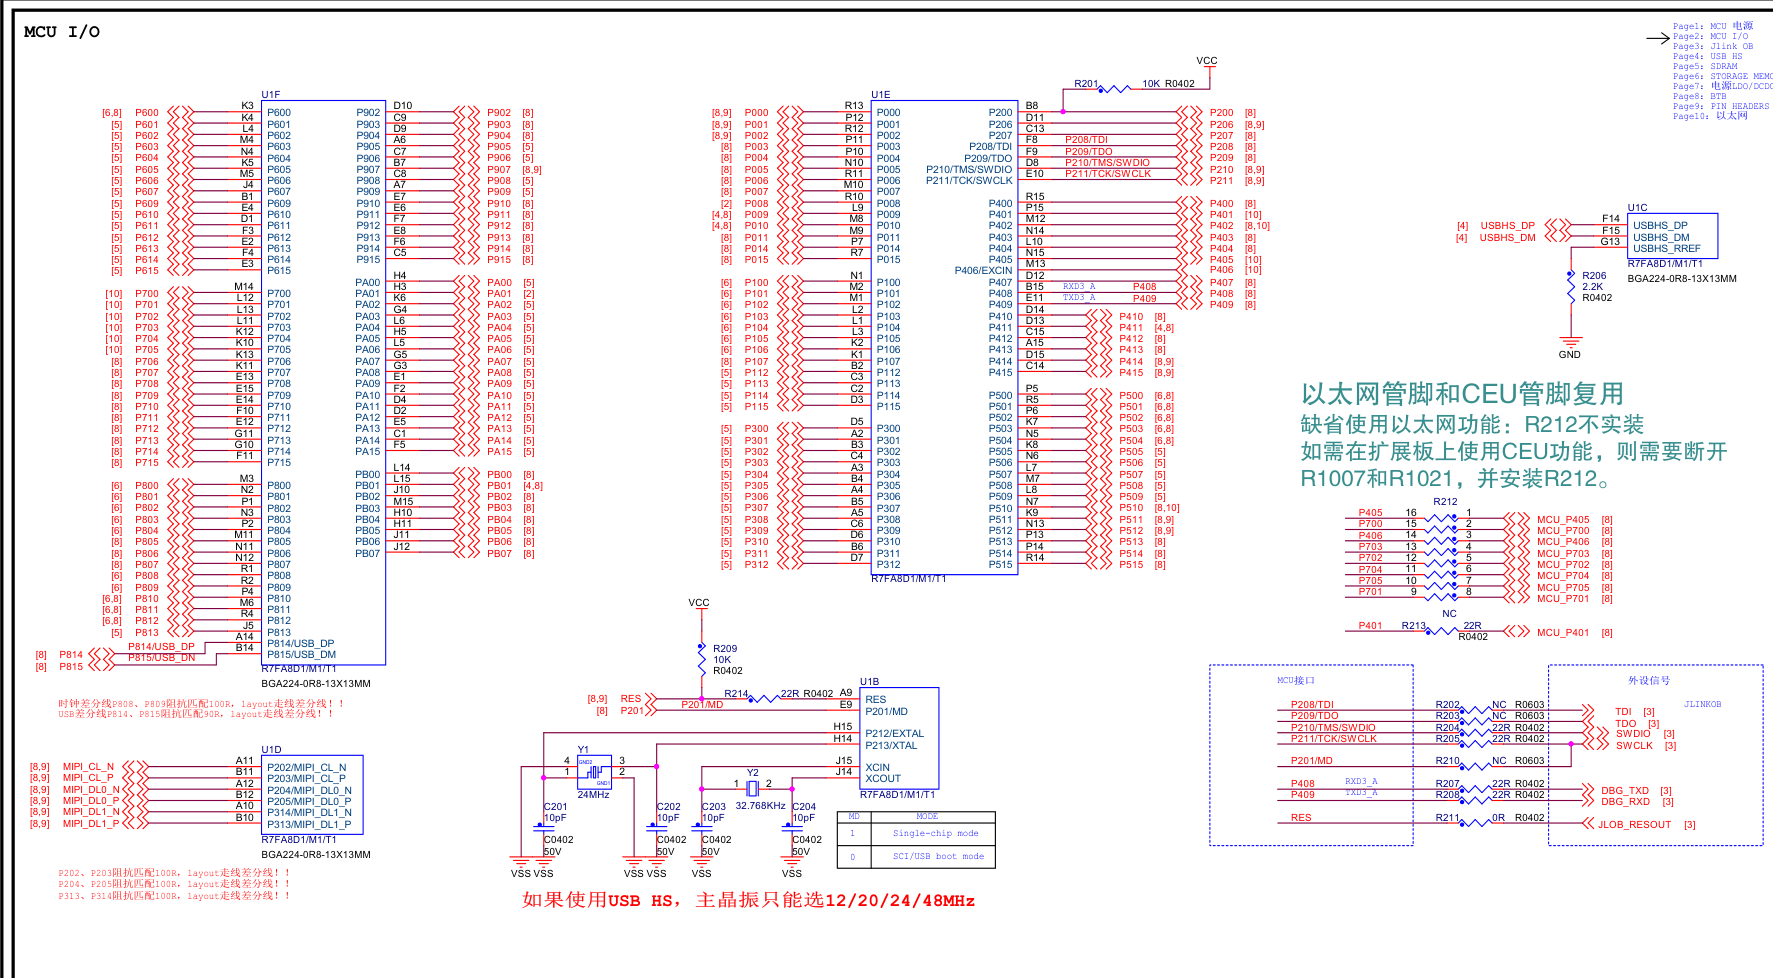
Task: Click the DBG_TXD net label
Action: tap(1625, 791)
